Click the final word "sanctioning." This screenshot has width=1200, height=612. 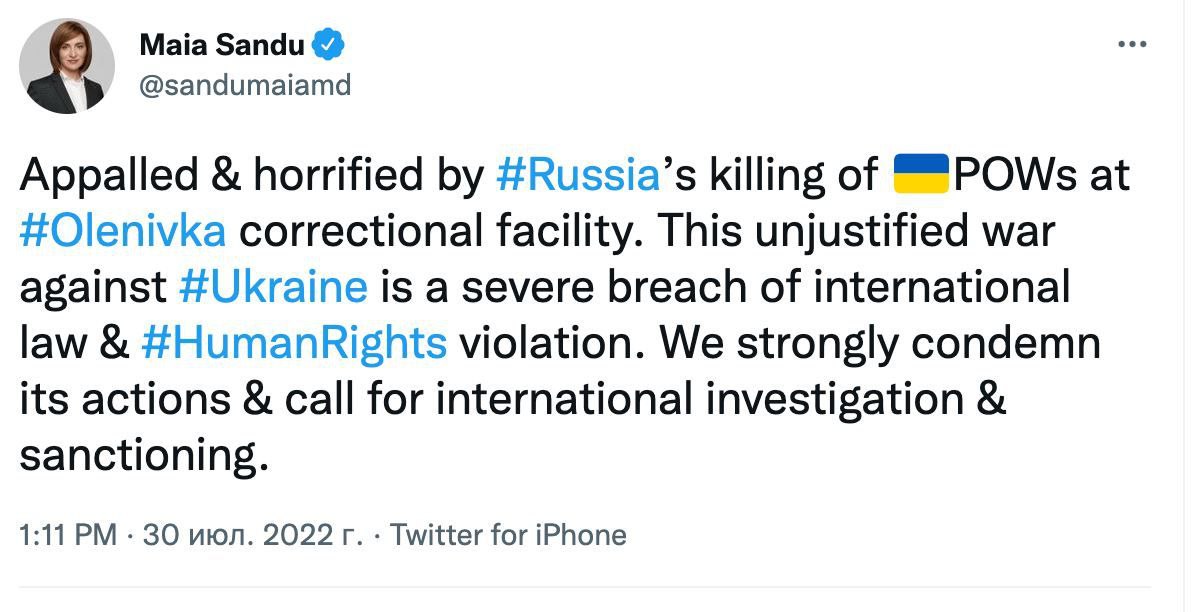145,455
